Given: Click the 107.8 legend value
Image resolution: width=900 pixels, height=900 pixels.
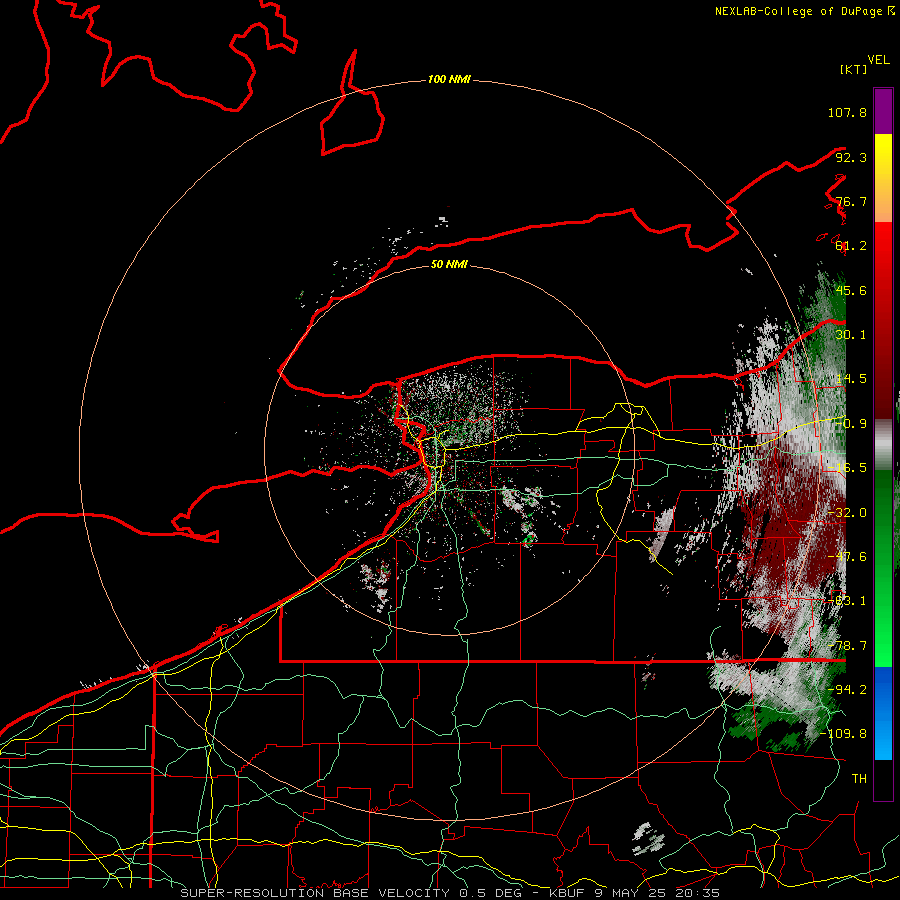Looking at the screenshot, I should tap(847, 112).
